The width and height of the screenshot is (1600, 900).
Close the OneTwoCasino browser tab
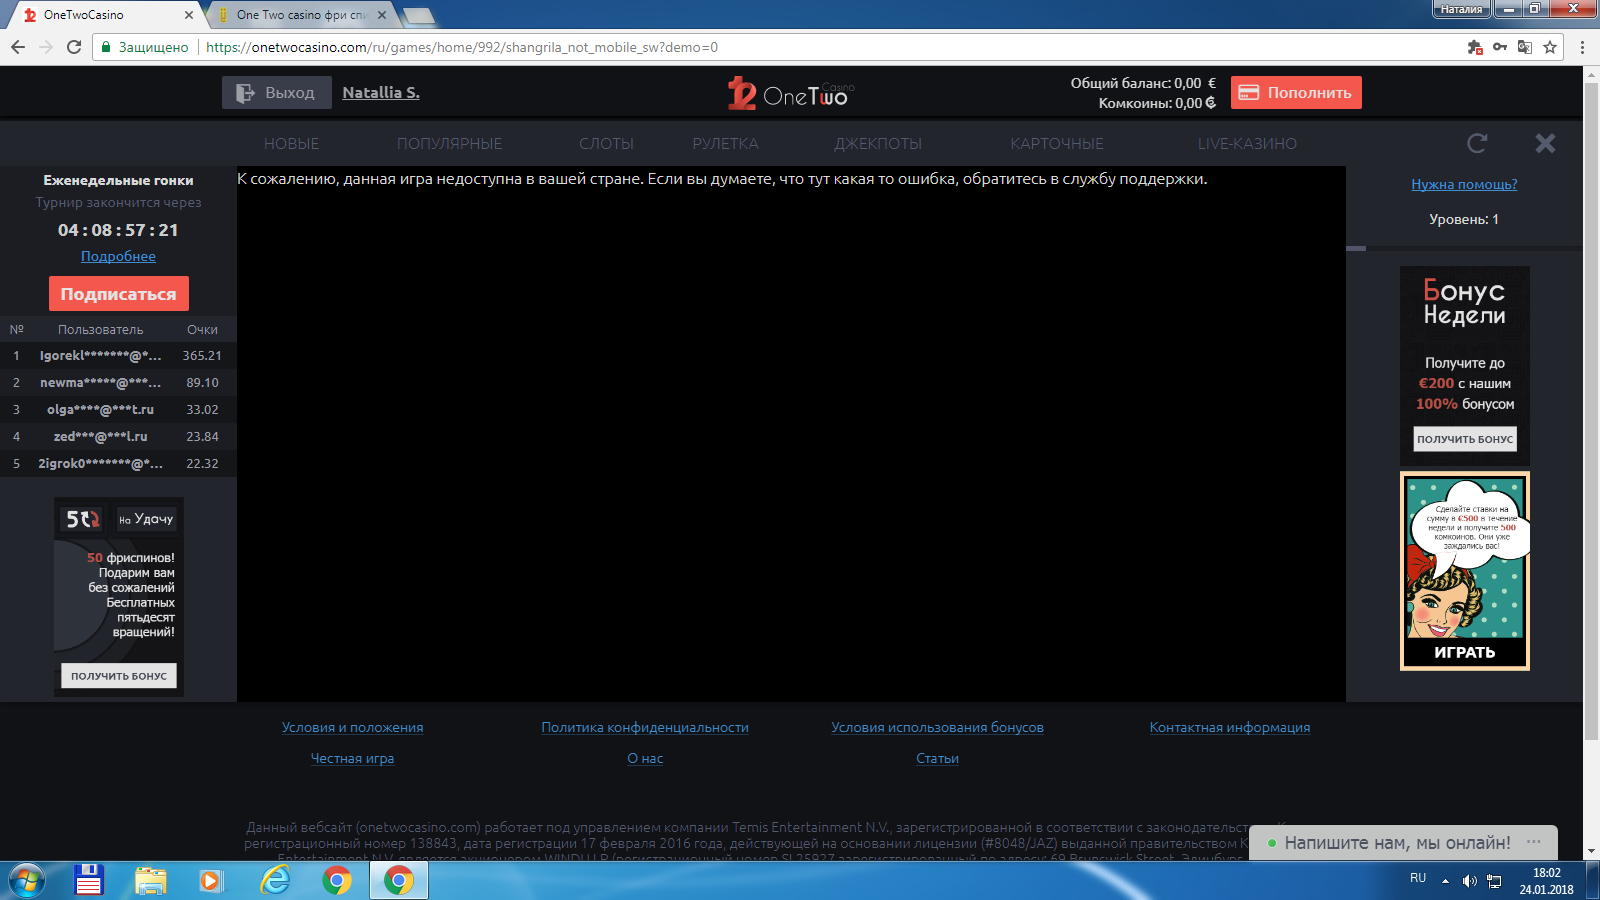(189, 15)
